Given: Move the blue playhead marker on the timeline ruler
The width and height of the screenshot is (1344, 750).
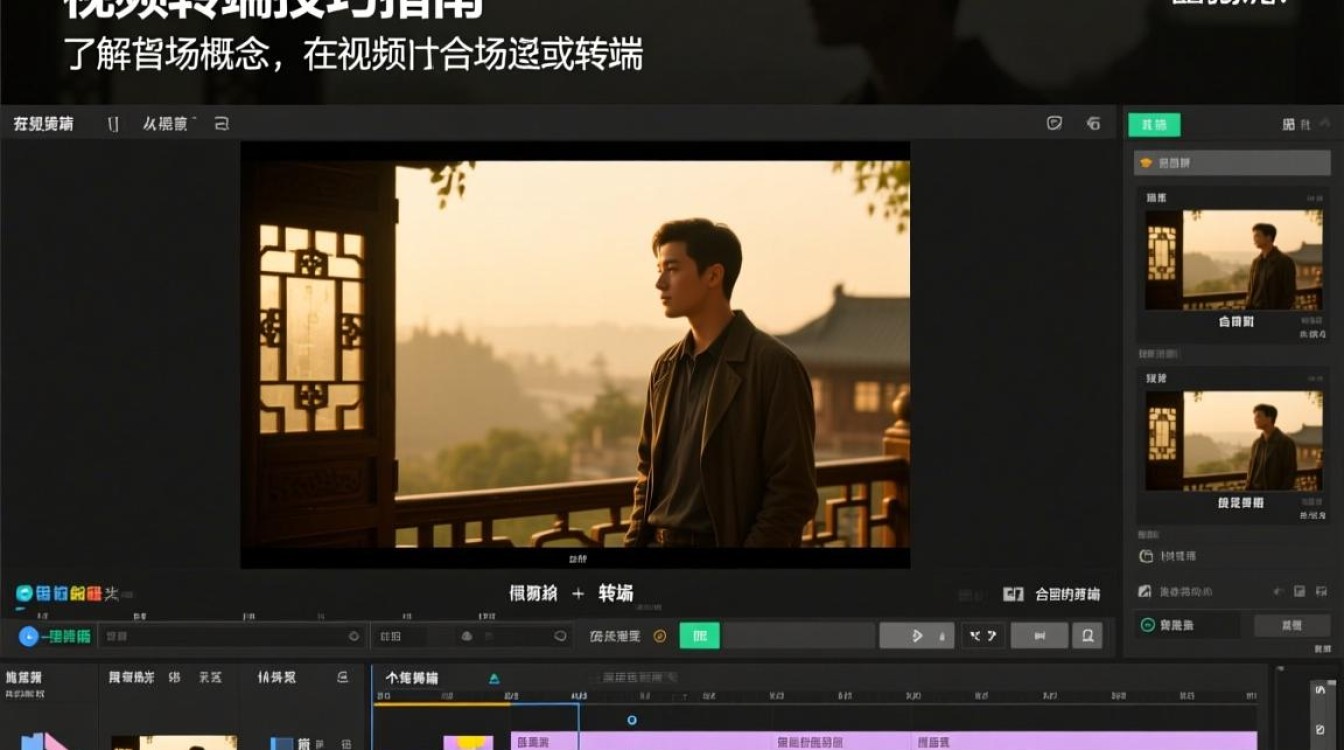Looking at the screenshot, I should (631, 718).
